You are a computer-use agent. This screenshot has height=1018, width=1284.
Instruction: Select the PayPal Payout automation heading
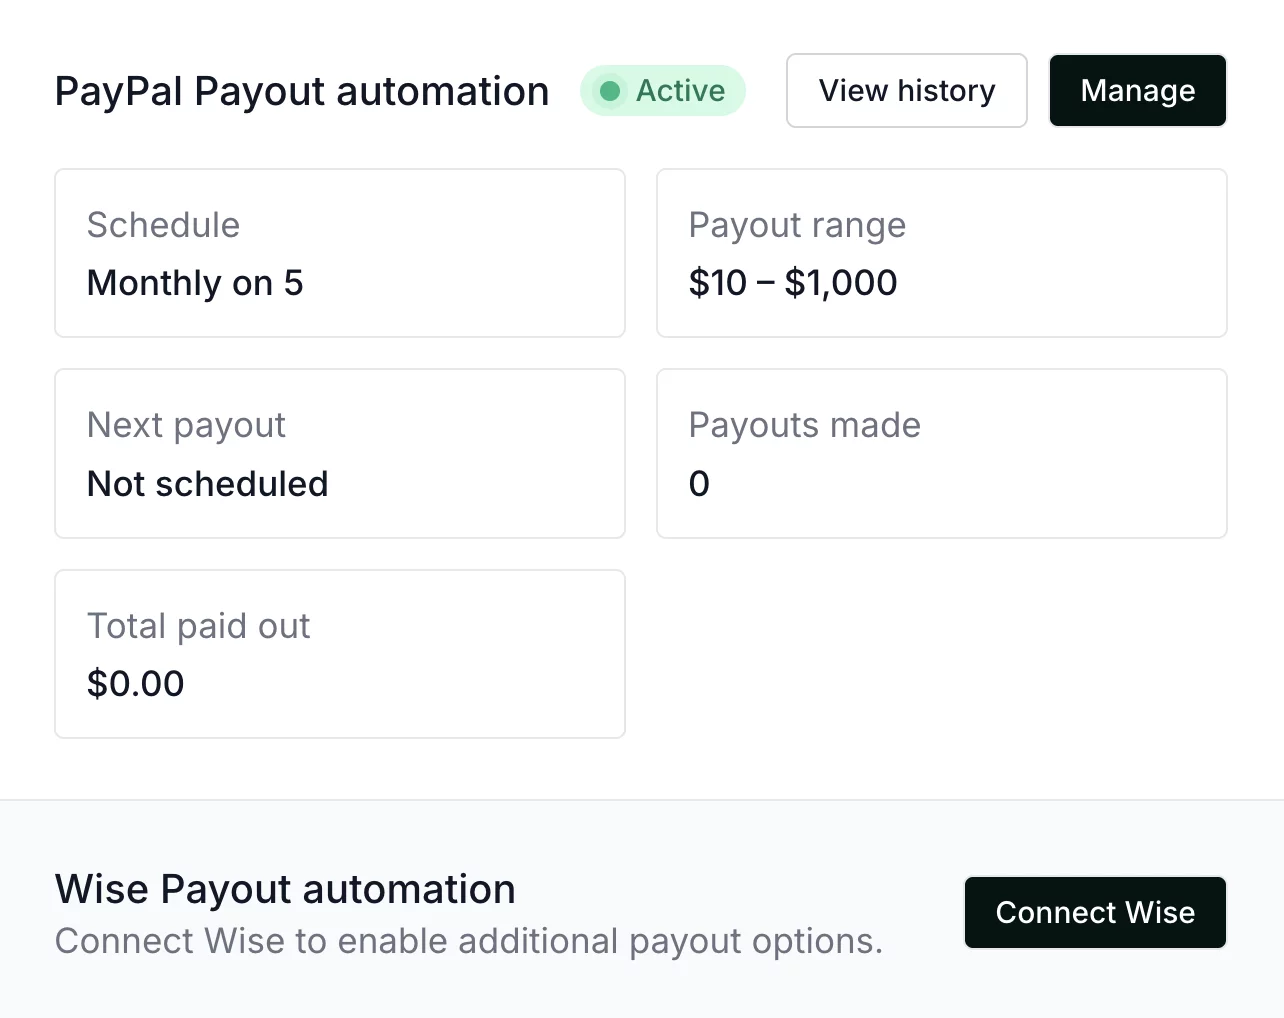pyautogui.click(x=302, y=91)
